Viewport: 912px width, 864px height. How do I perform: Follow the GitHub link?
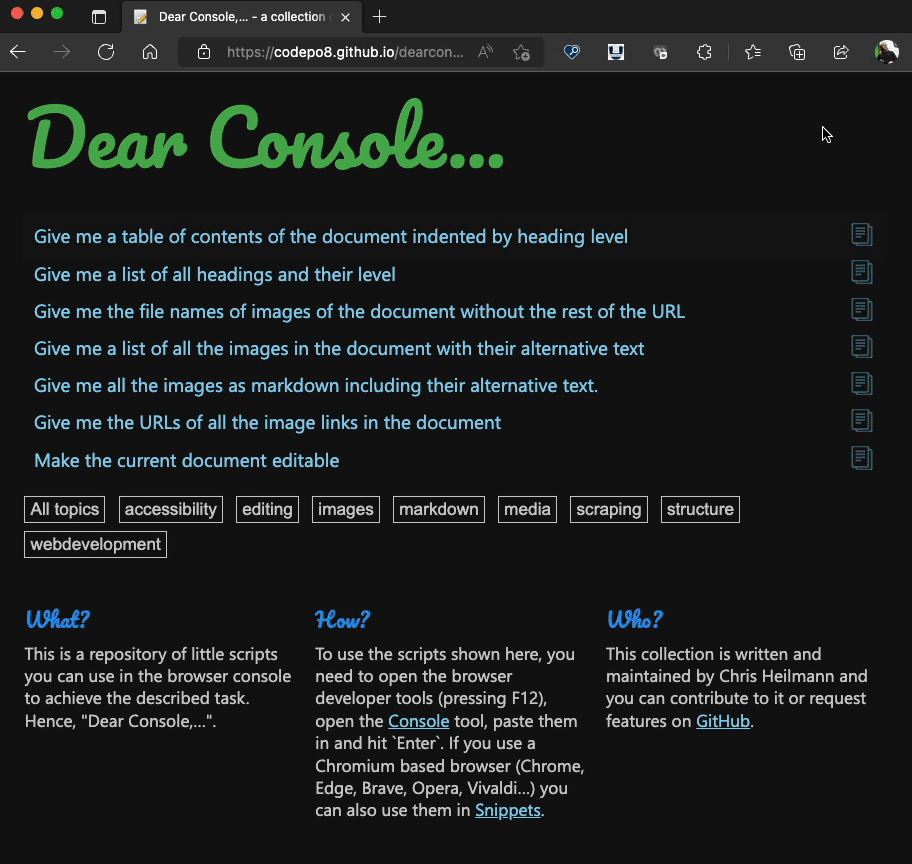pyautogui.click(x=722, y=720)
